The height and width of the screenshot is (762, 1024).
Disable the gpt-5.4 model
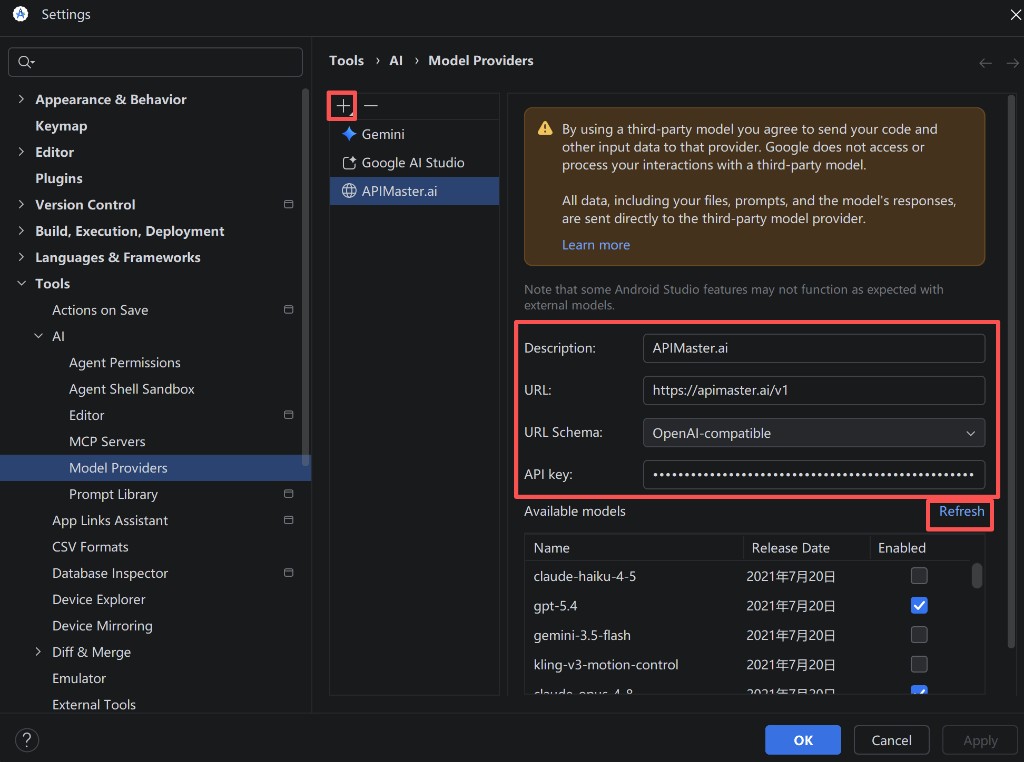pyautogui.click(x=919, y=605)
